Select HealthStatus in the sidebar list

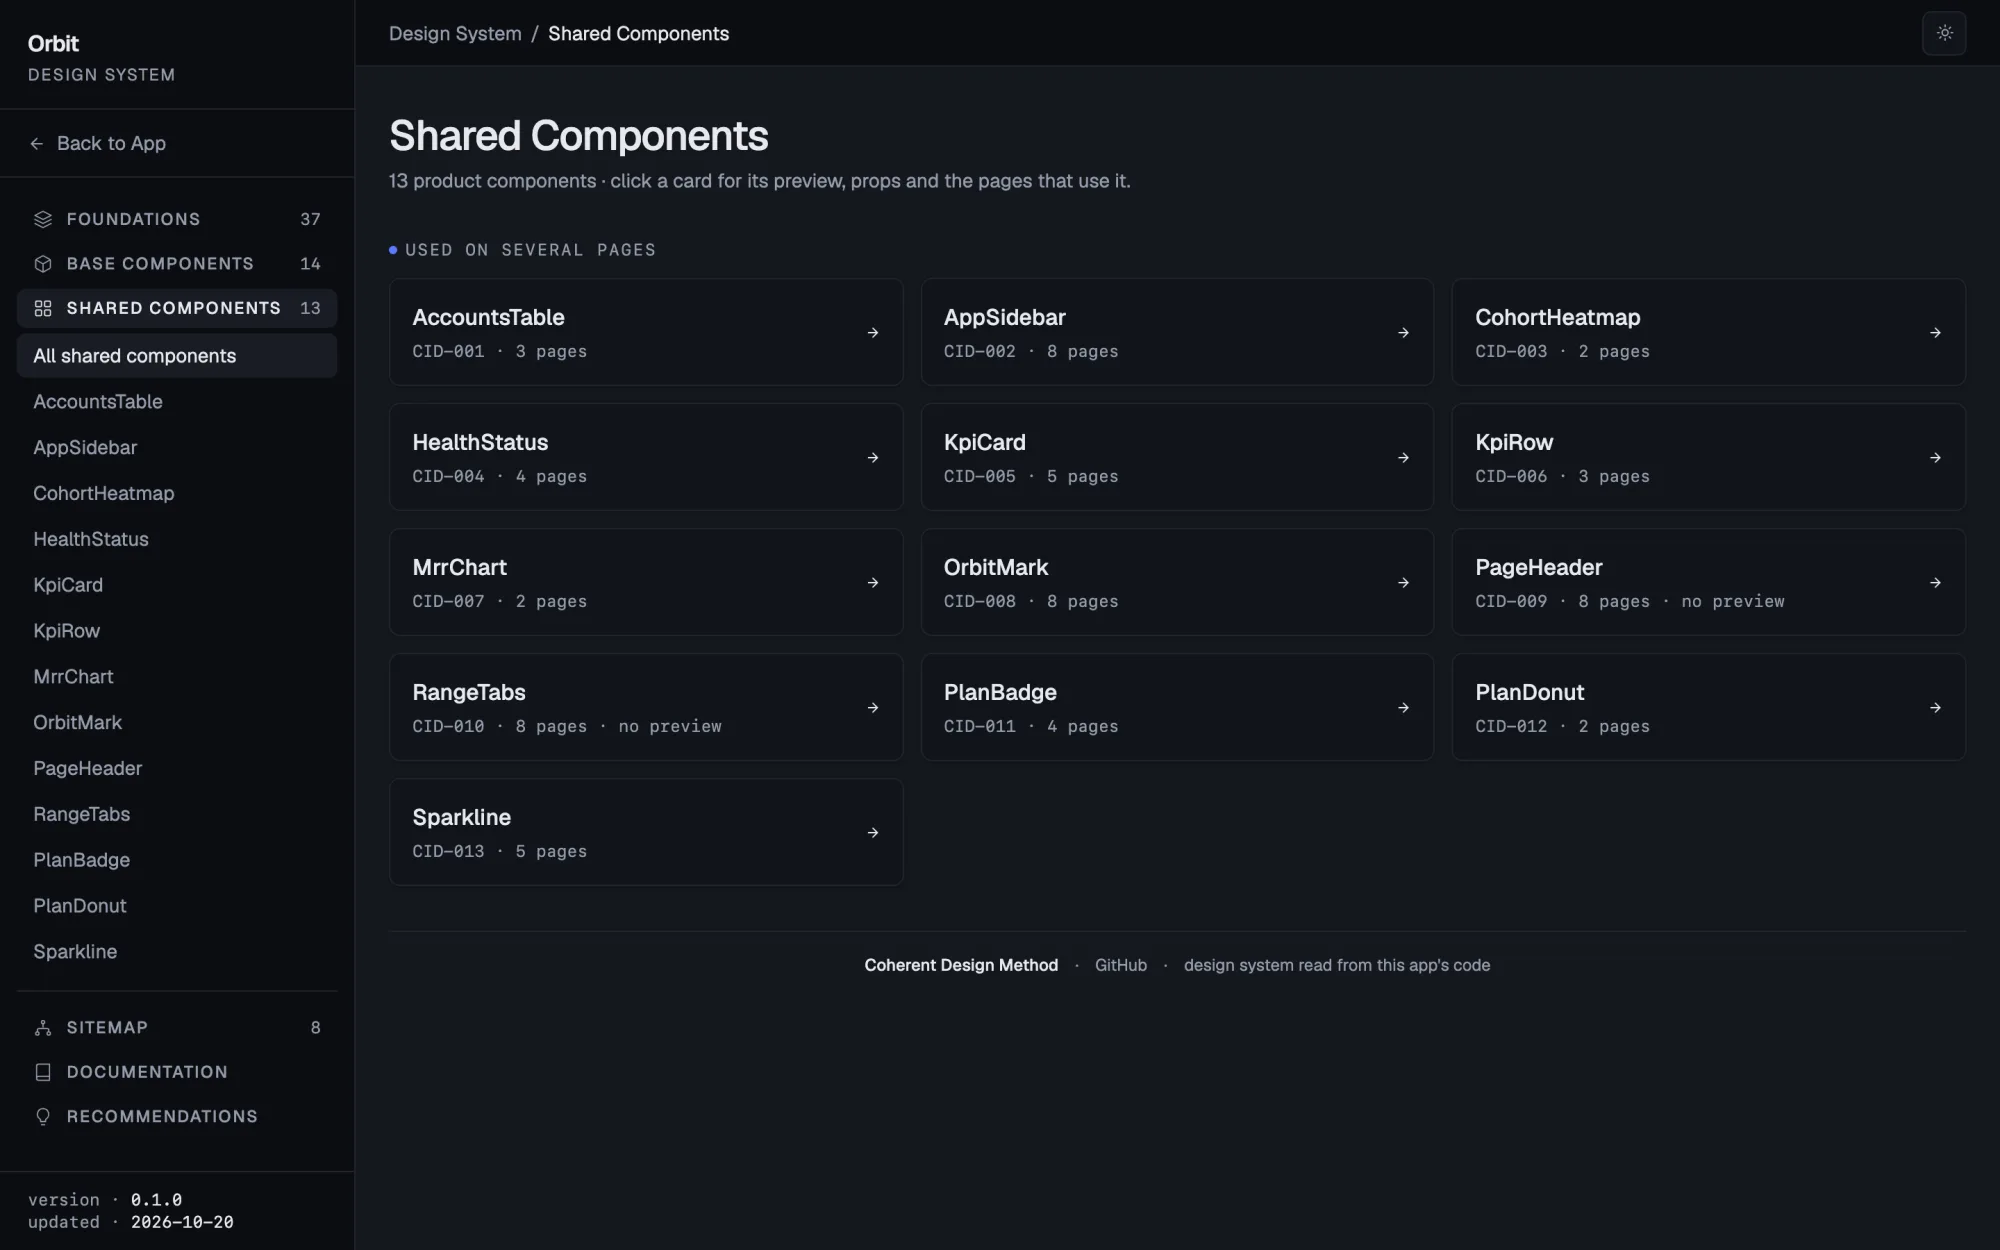(x=177, y=540)
